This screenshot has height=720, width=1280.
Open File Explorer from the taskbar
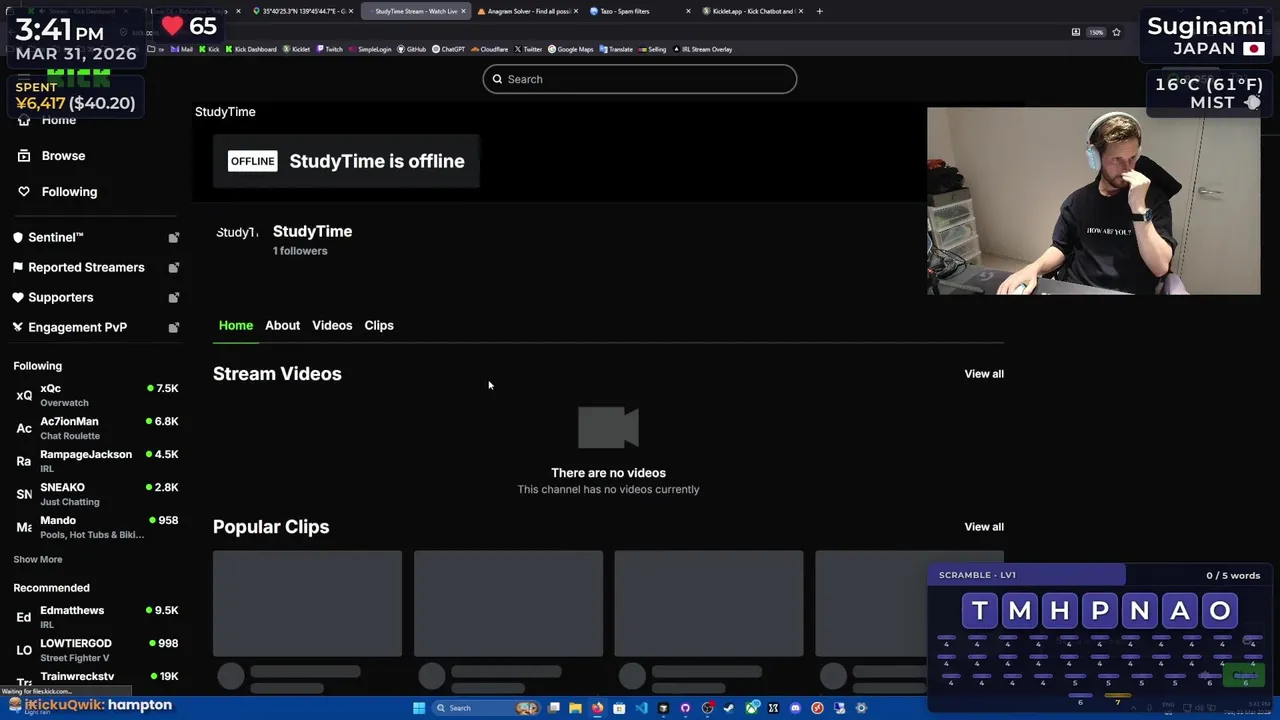[575, 708]
